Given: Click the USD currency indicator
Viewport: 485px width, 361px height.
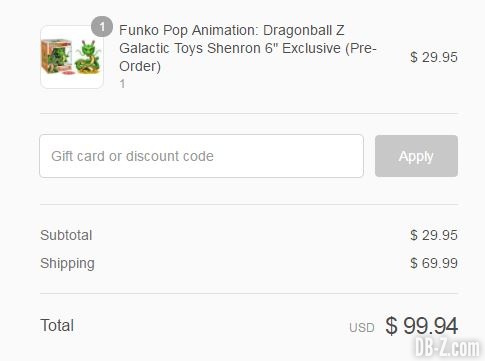Looking at the screenshot, I should point(362,328).
